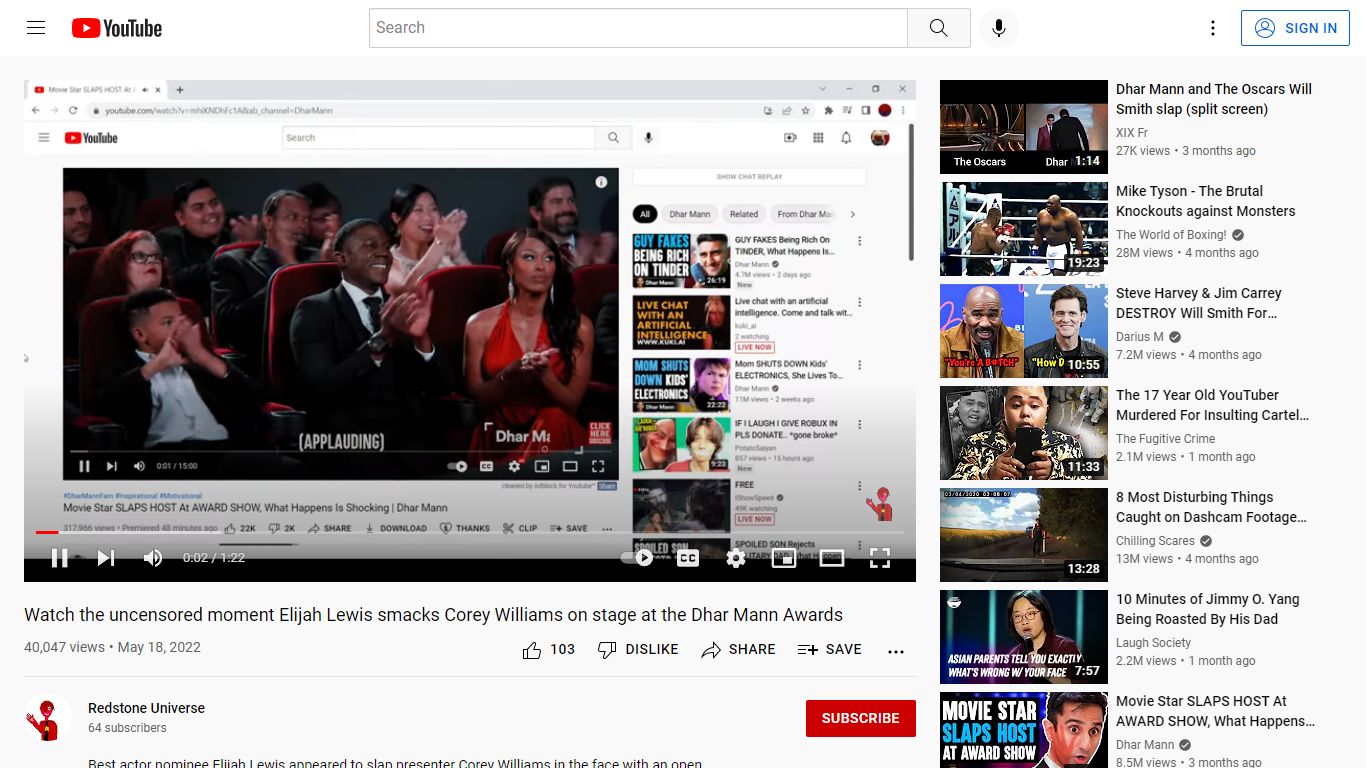This screenshot has width=1366, height=768.
Task: Visit the Darius M channel
Action: click(1140, 337)
